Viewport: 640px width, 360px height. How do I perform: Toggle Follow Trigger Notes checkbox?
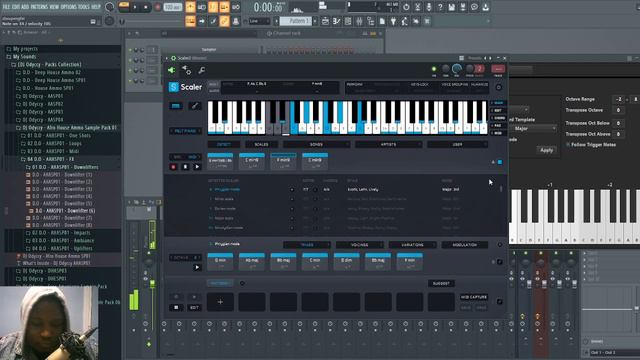tap(568, 145)
